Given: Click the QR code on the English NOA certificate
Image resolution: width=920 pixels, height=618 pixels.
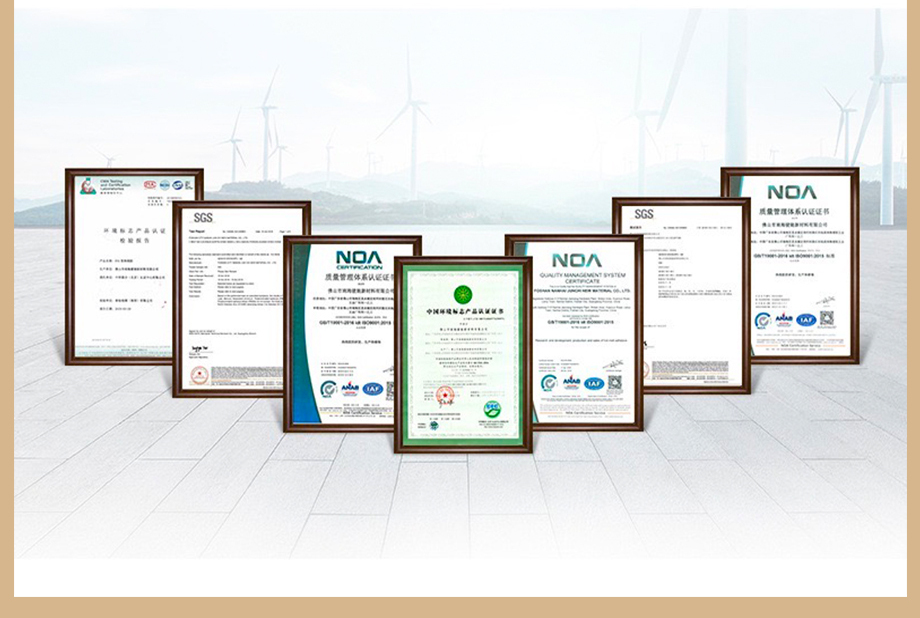Looking at the screenshot, I should tap(614, 382).
